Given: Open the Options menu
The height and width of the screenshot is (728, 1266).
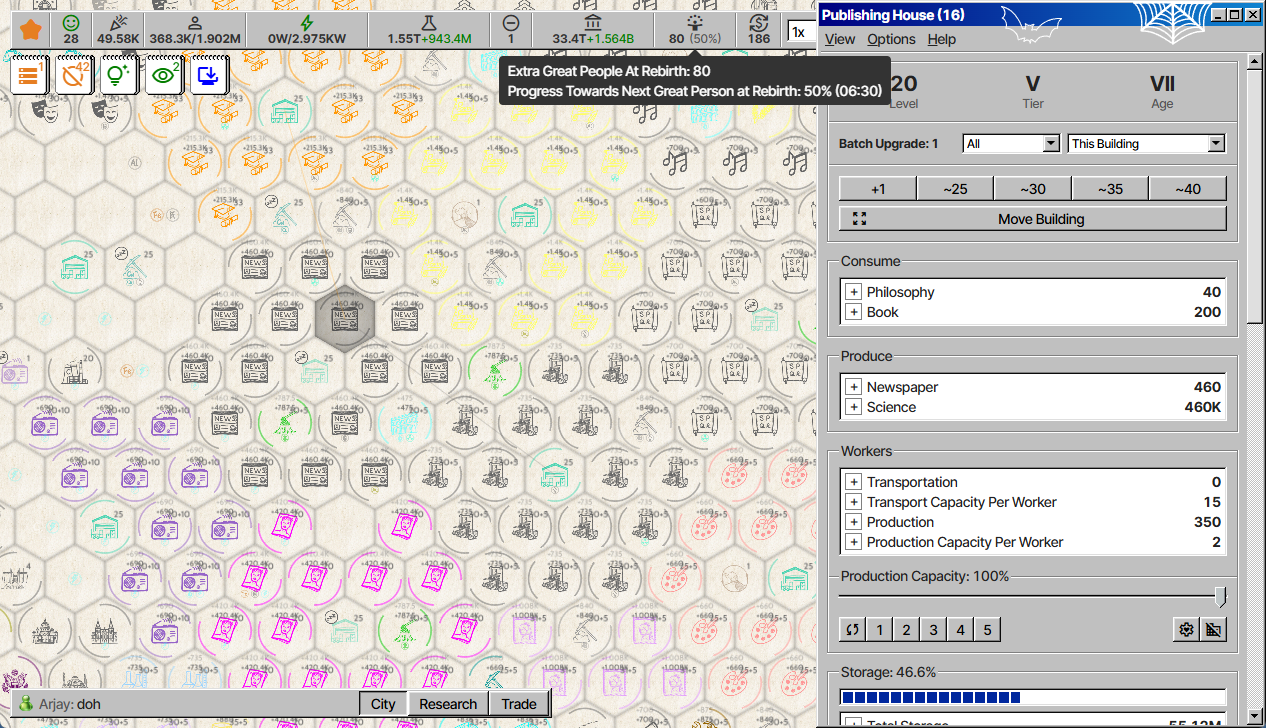Looking at the screenshot, I should pyautogui.click(x=891, y=39).
